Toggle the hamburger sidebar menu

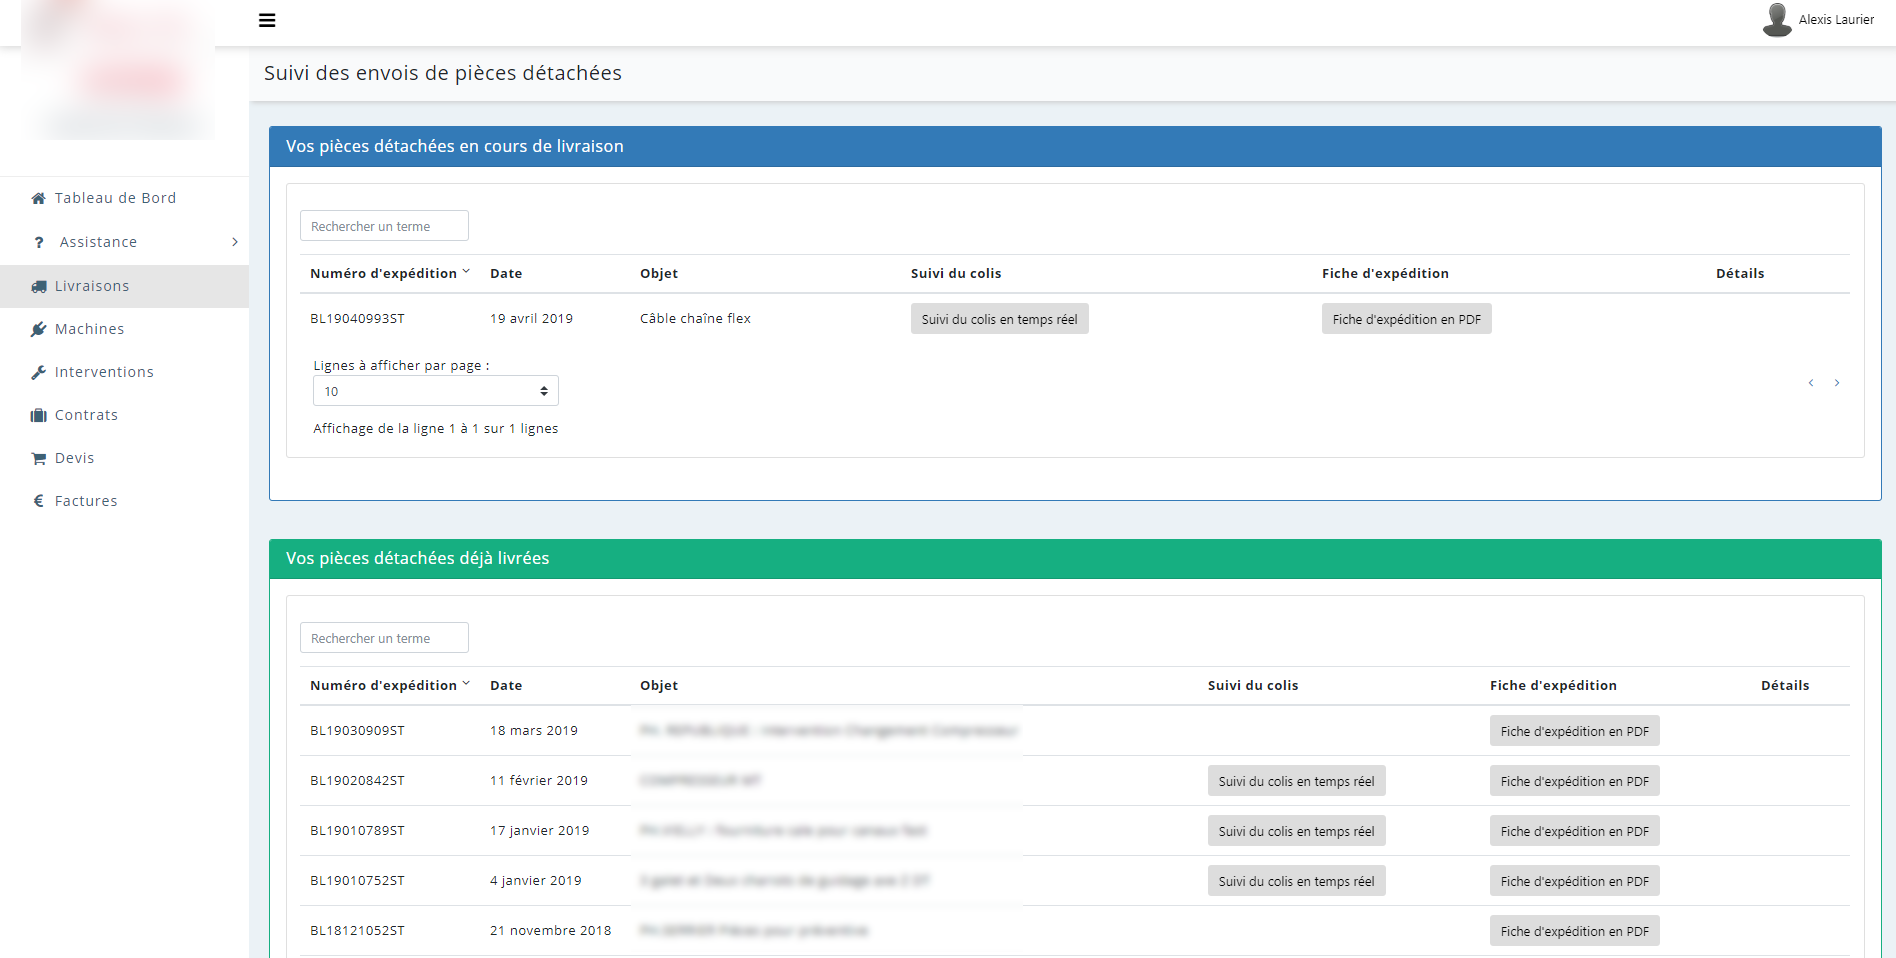(267, 20)
